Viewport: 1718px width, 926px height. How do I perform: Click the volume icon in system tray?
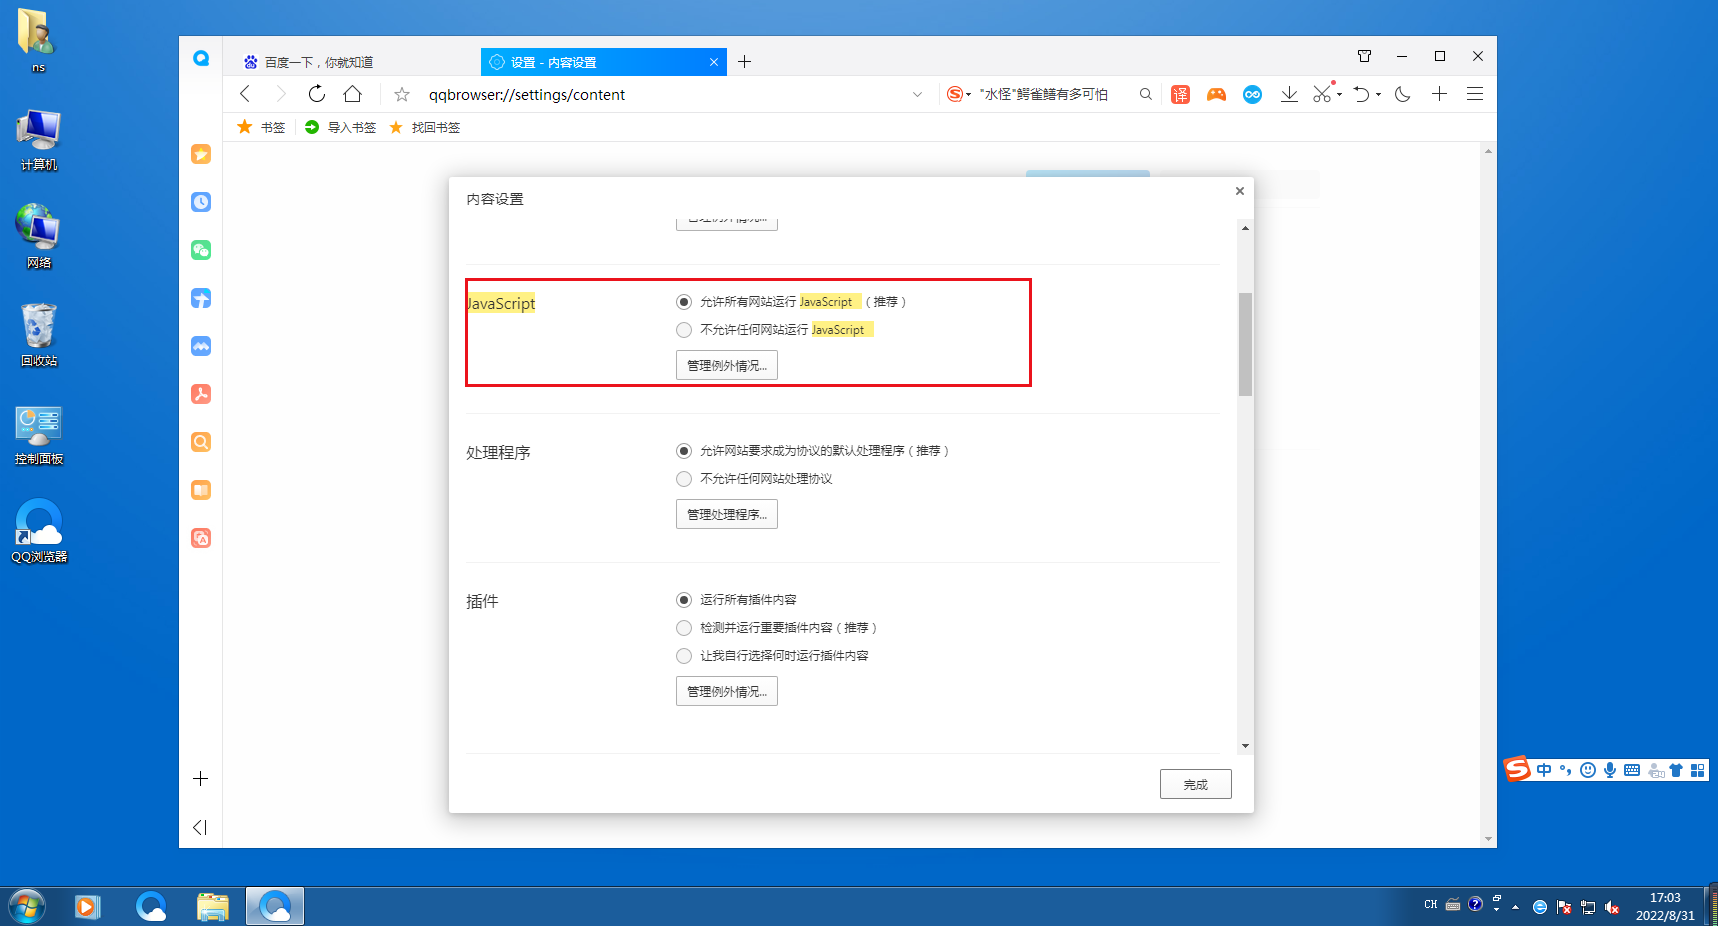pos(1612,907)
